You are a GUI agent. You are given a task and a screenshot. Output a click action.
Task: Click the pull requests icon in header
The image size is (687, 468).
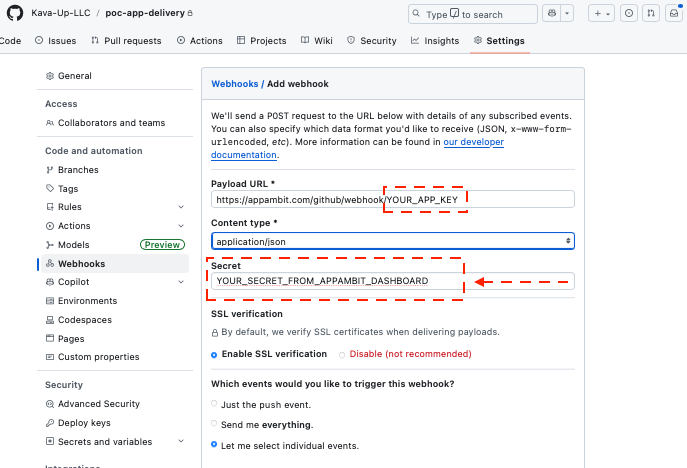[650, 14]
